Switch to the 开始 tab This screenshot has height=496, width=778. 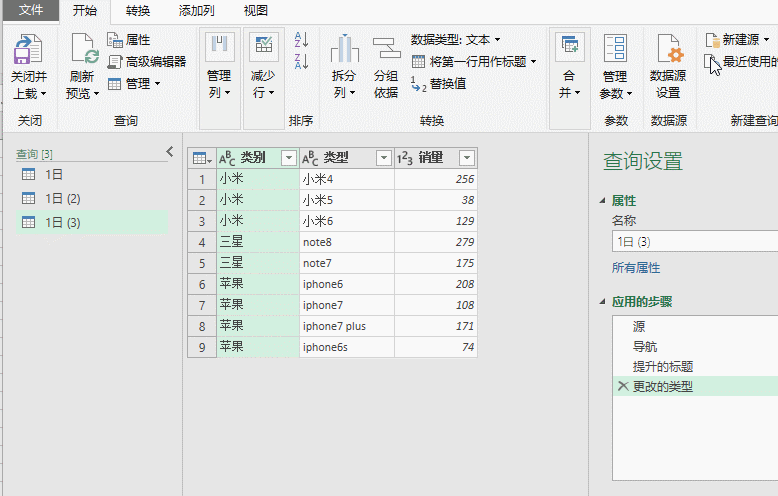[x=85, y=10]
